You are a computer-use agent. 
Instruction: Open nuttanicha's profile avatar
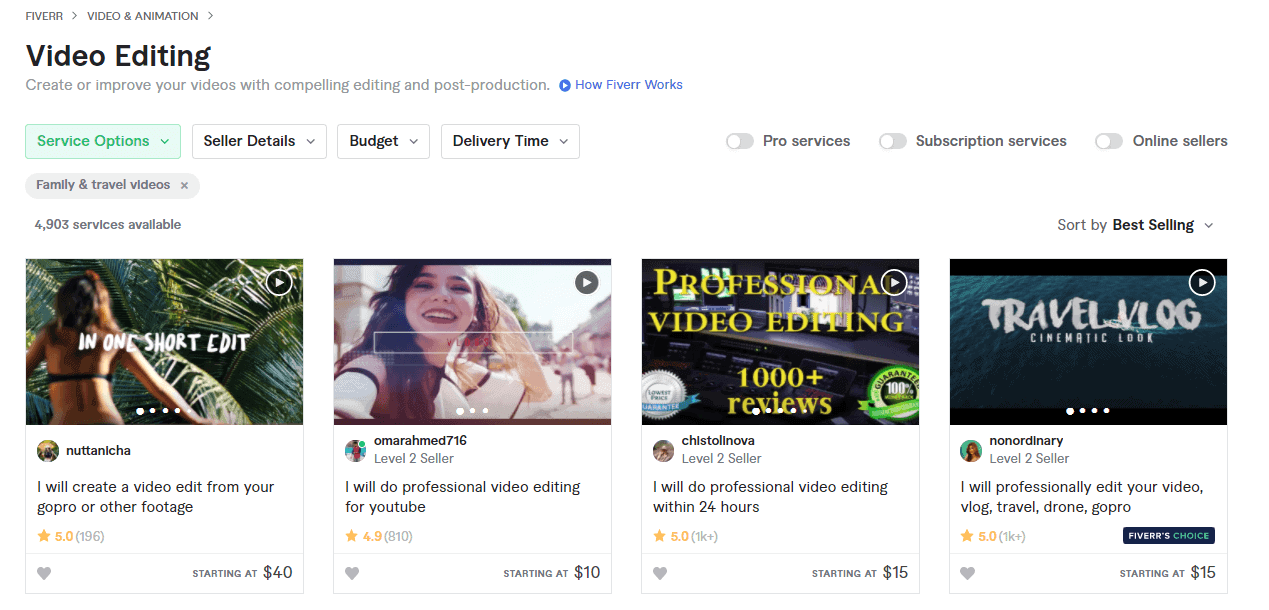pos(47,451)
